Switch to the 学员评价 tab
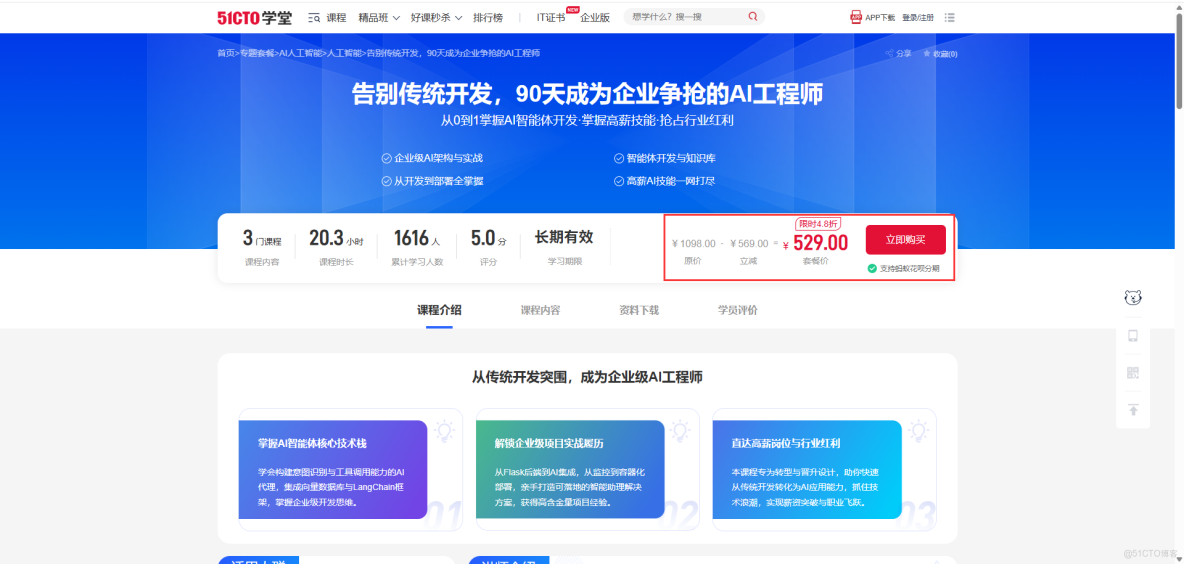 point(738,310)
